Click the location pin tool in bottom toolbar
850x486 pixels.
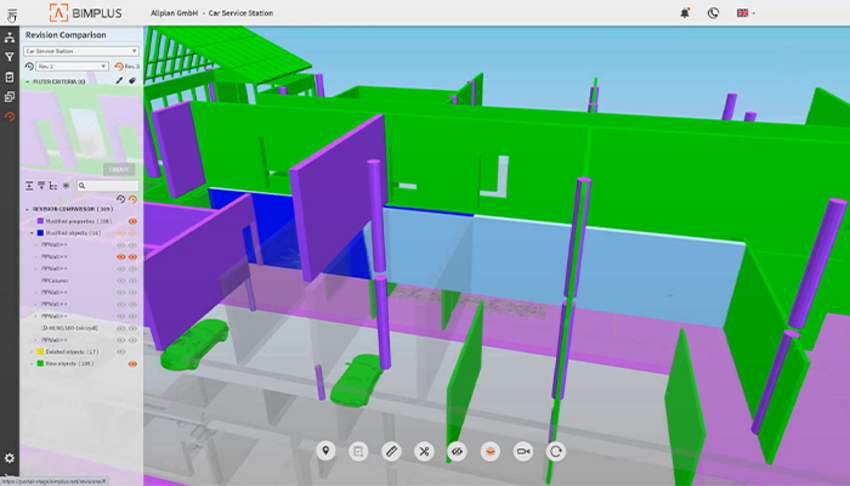325,452
